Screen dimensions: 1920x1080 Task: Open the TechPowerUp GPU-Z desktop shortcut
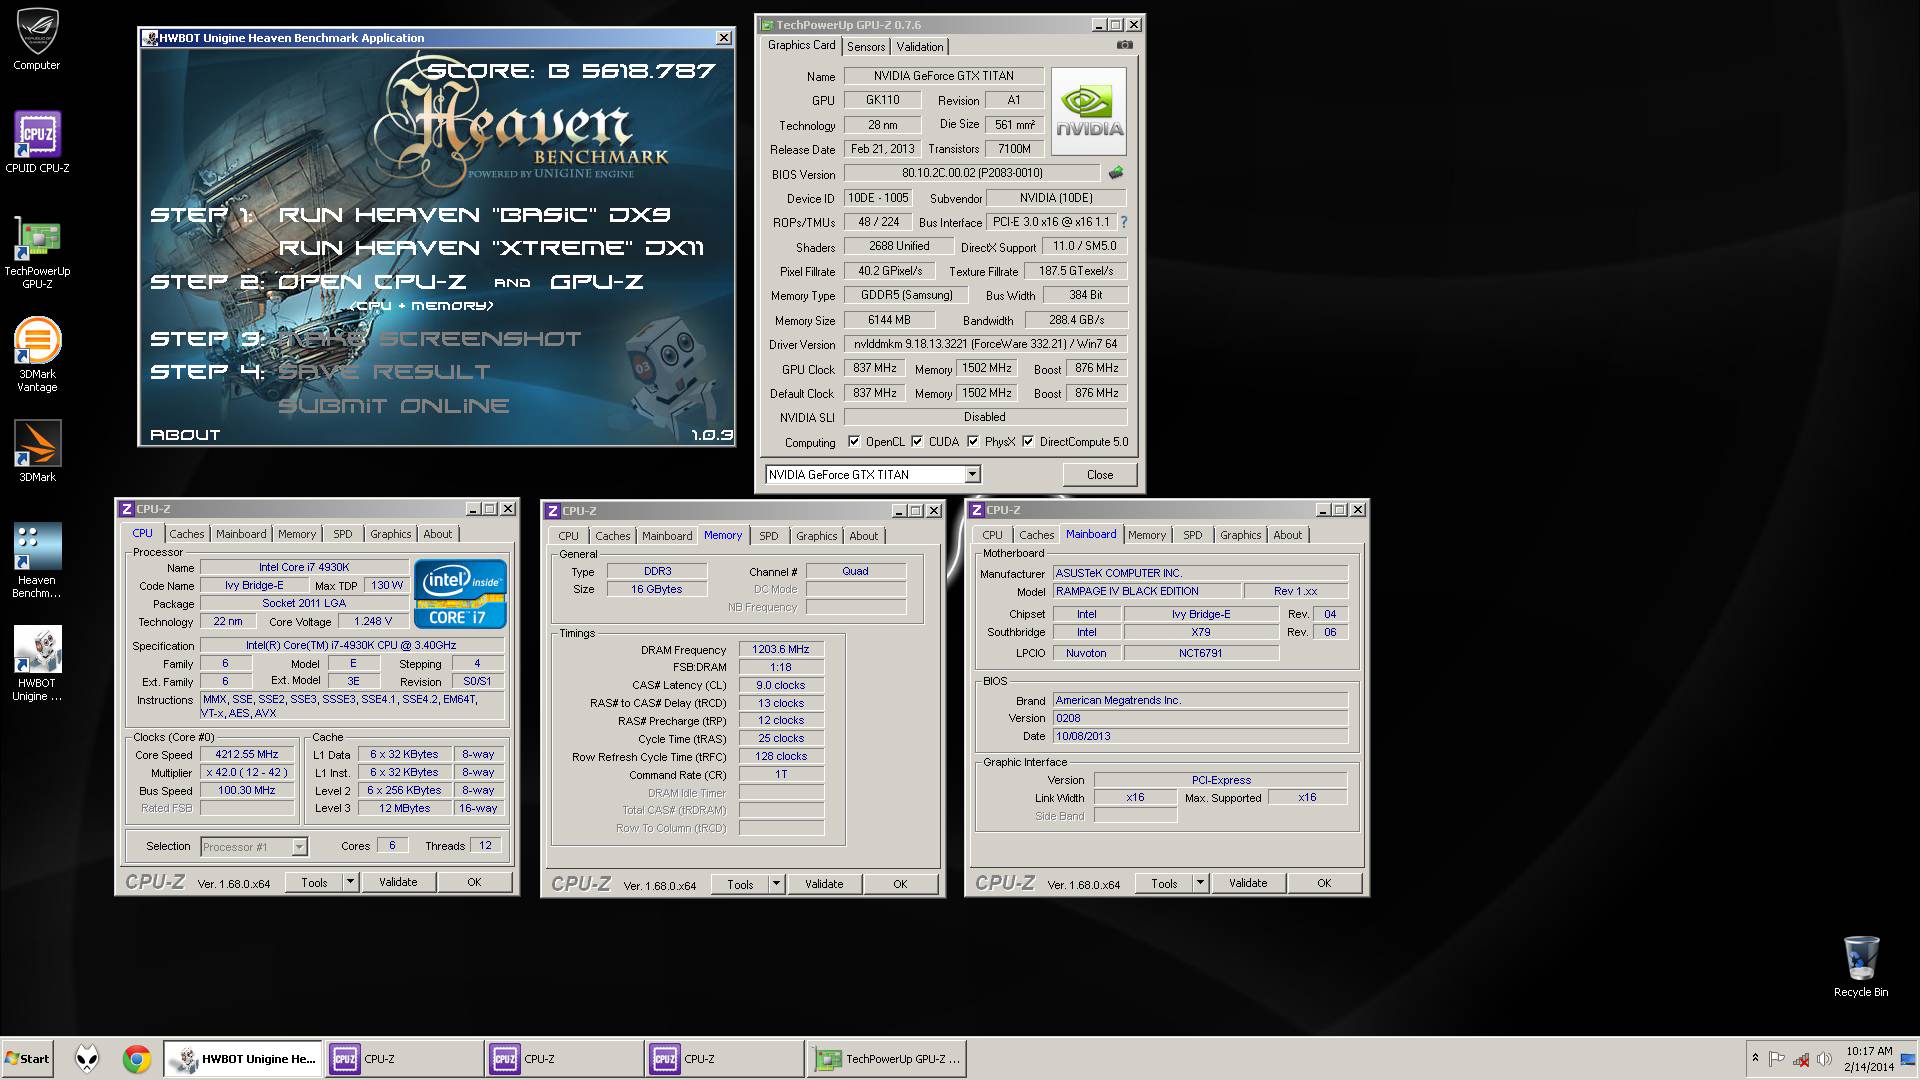[x=37, y=252]
